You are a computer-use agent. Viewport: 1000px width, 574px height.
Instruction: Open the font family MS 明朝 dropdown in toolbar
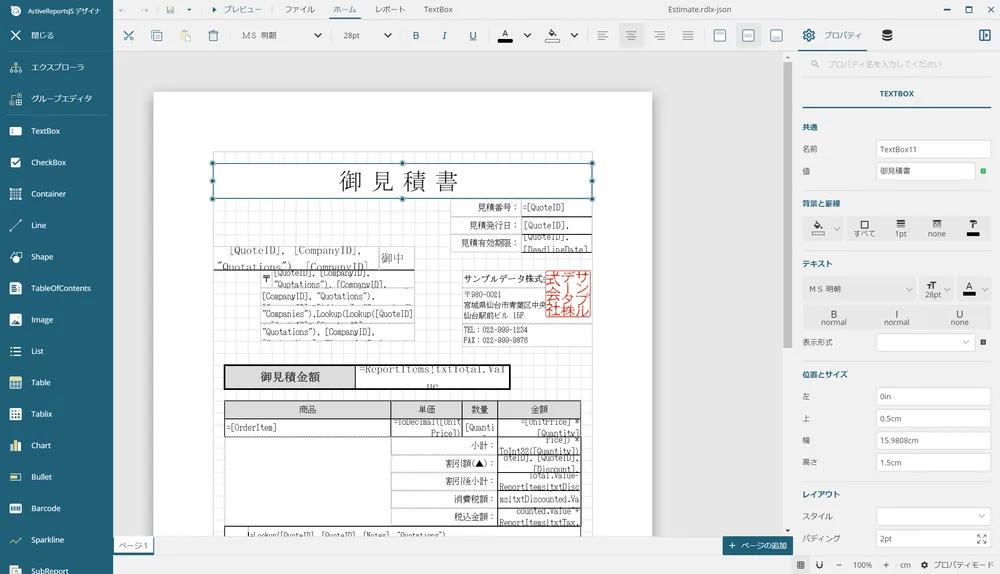(282, 36)
